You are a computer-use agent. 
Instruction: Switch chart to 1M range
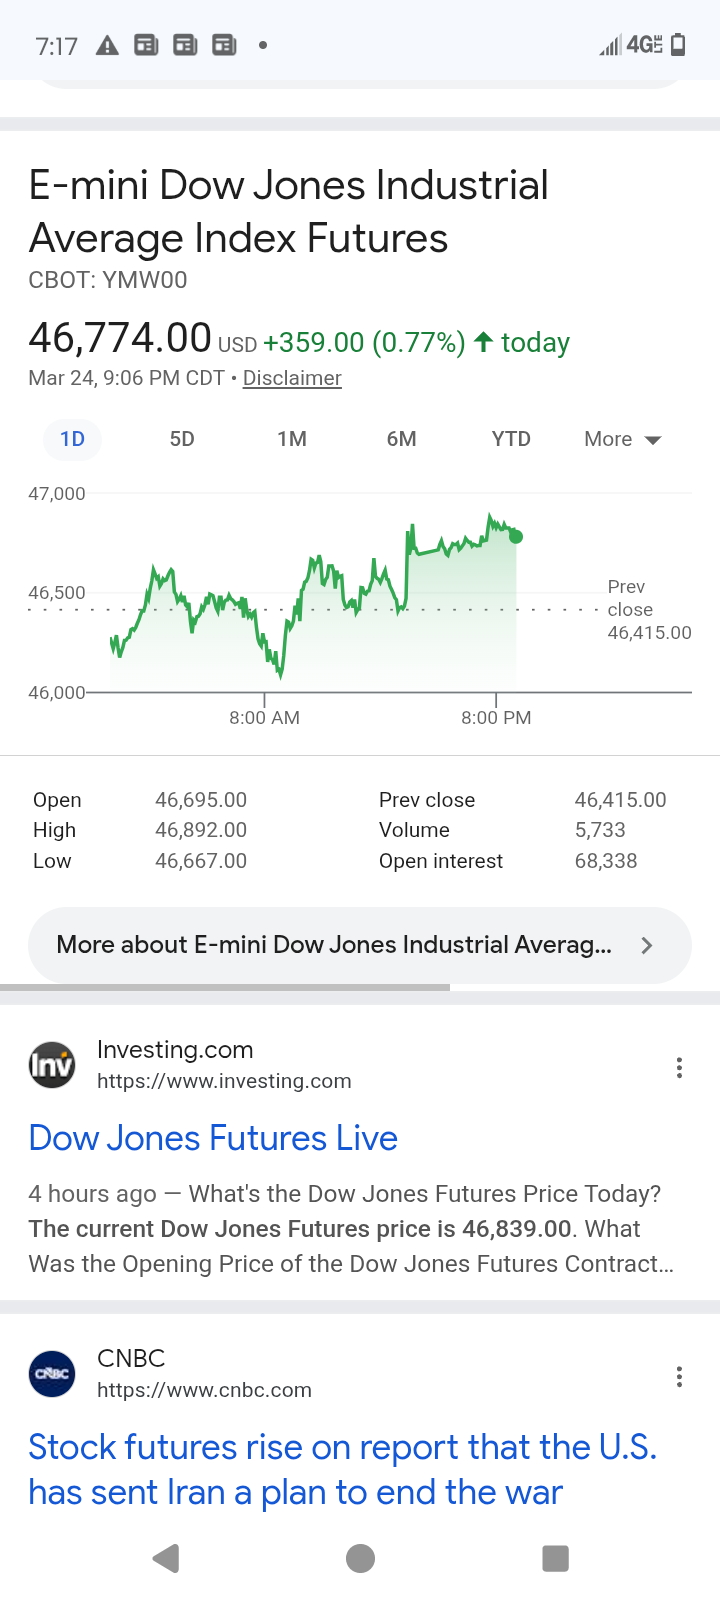click(x=292, y=439)
